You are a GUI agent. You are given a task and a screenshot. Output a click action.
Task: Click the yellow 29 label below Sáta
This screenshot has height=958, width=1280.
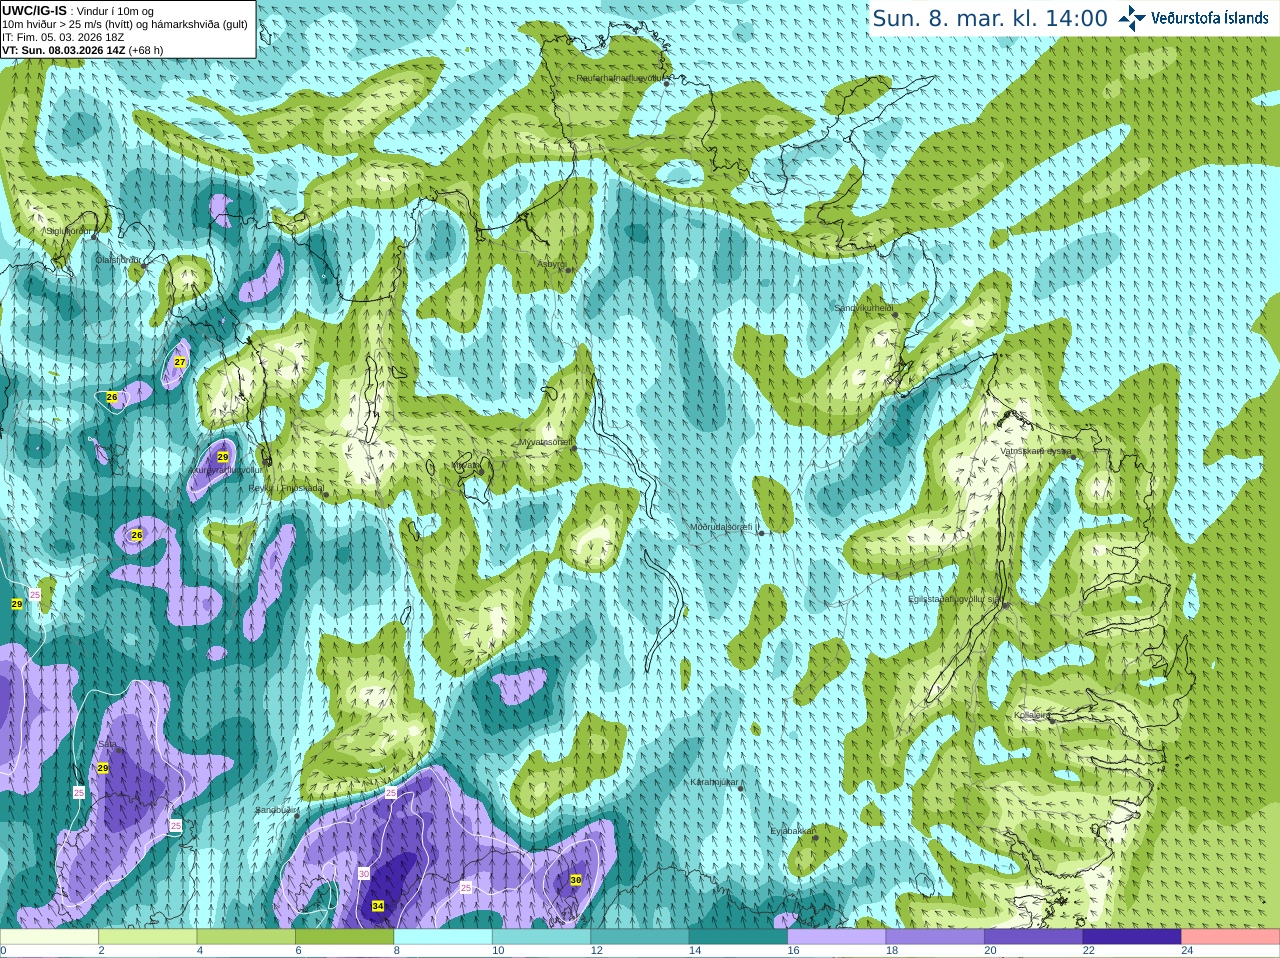tap(103, 768)
